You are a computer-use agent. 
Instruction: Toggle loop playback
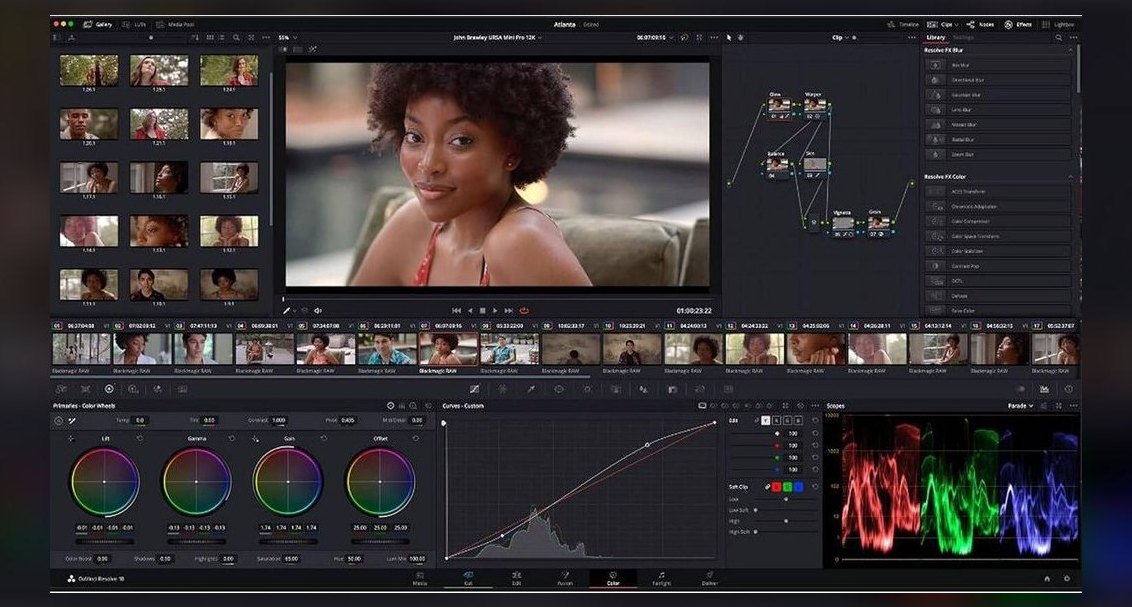coord(524,310)
